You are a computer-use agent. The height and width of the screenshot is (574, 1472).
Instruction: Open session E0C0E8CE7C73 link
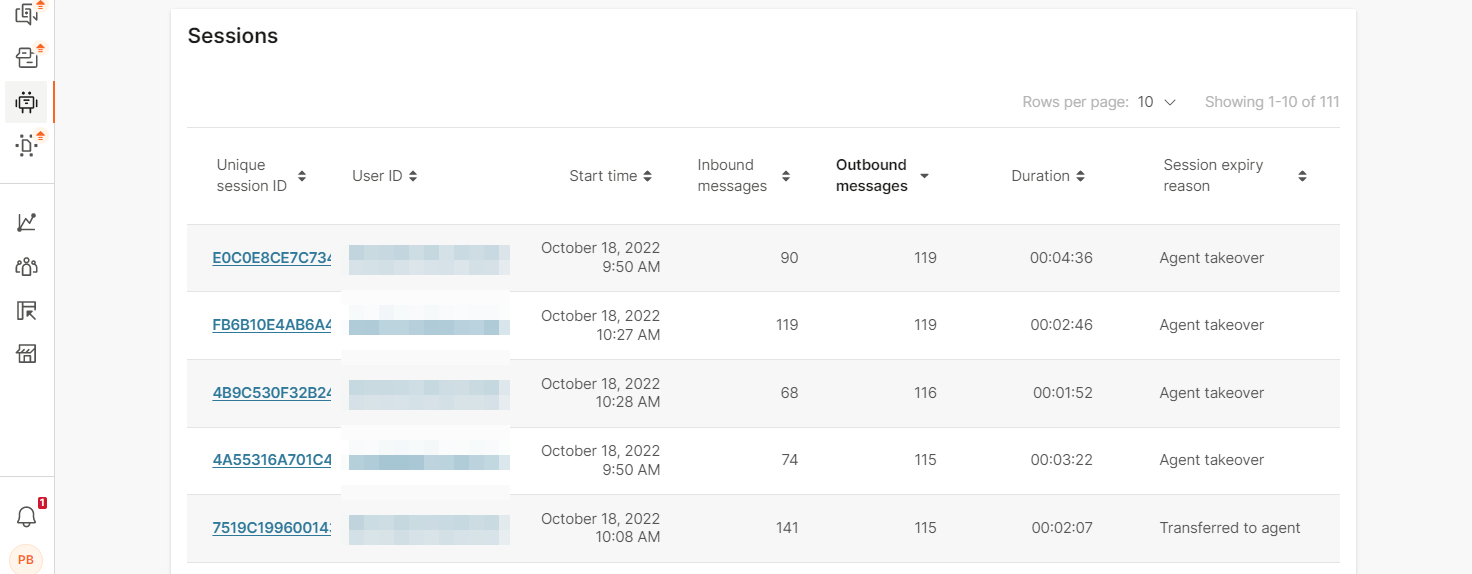pos(272,258)
